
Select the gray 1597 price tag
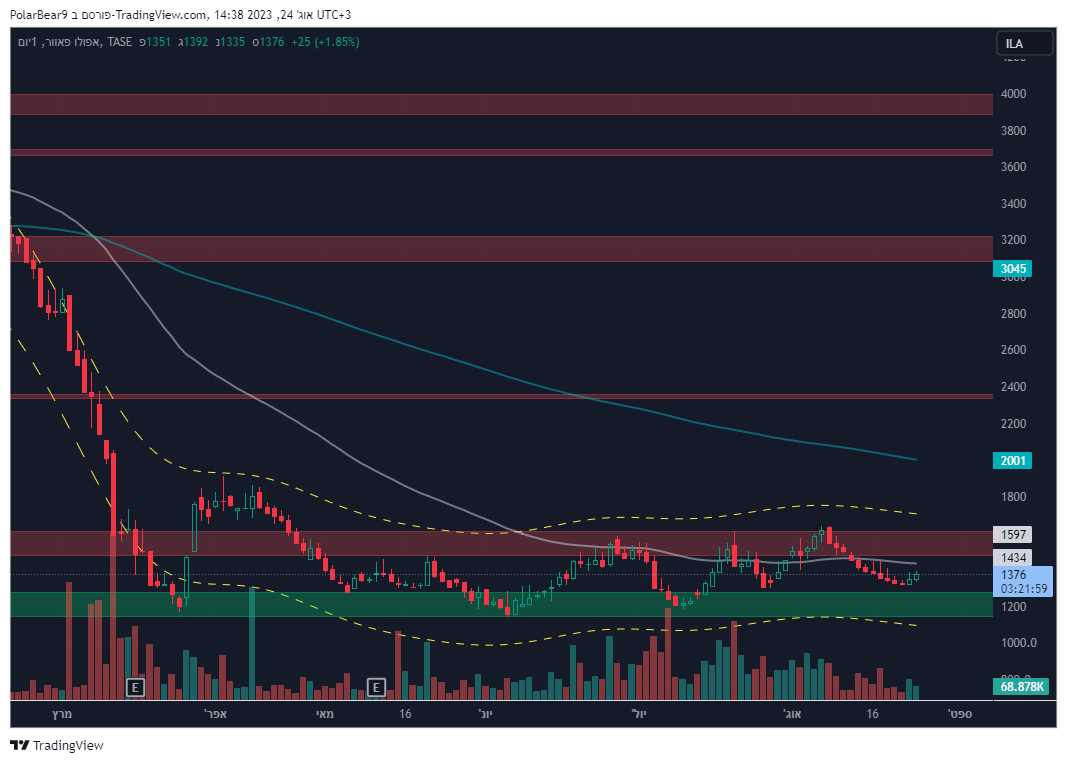coord(1013,535)
